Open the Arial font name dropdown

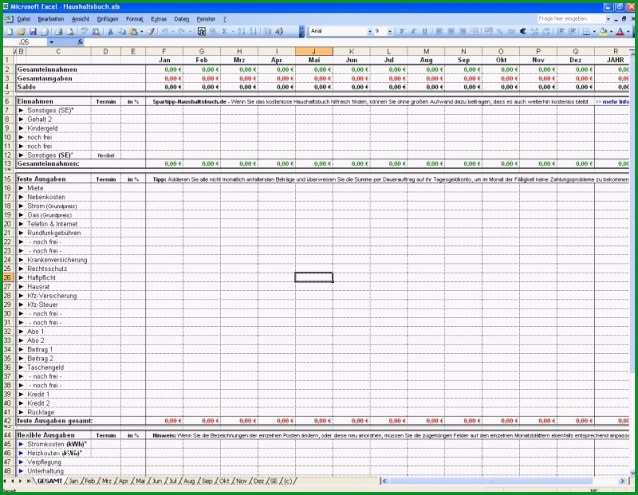(369, 31)
